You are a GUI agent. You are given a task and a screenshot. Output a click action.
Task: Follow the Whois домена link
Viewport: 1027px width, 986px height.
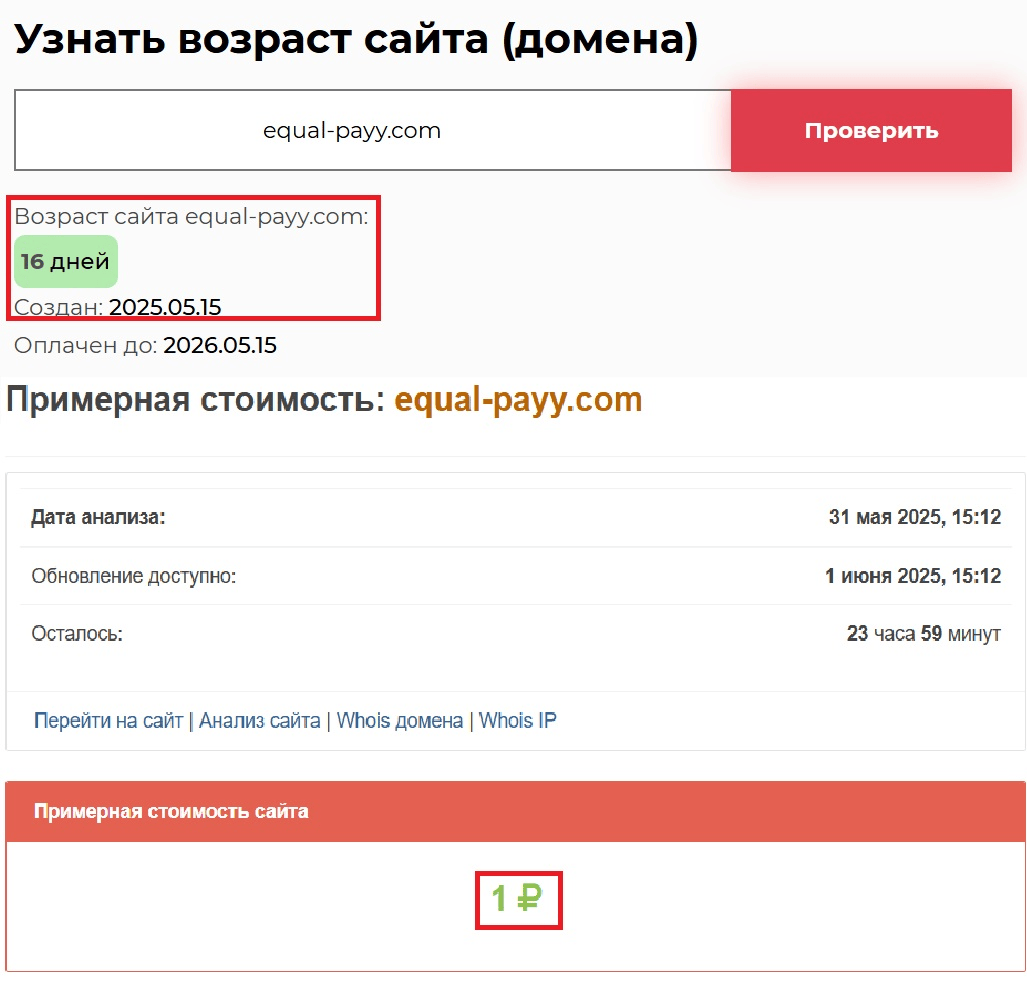399,721
